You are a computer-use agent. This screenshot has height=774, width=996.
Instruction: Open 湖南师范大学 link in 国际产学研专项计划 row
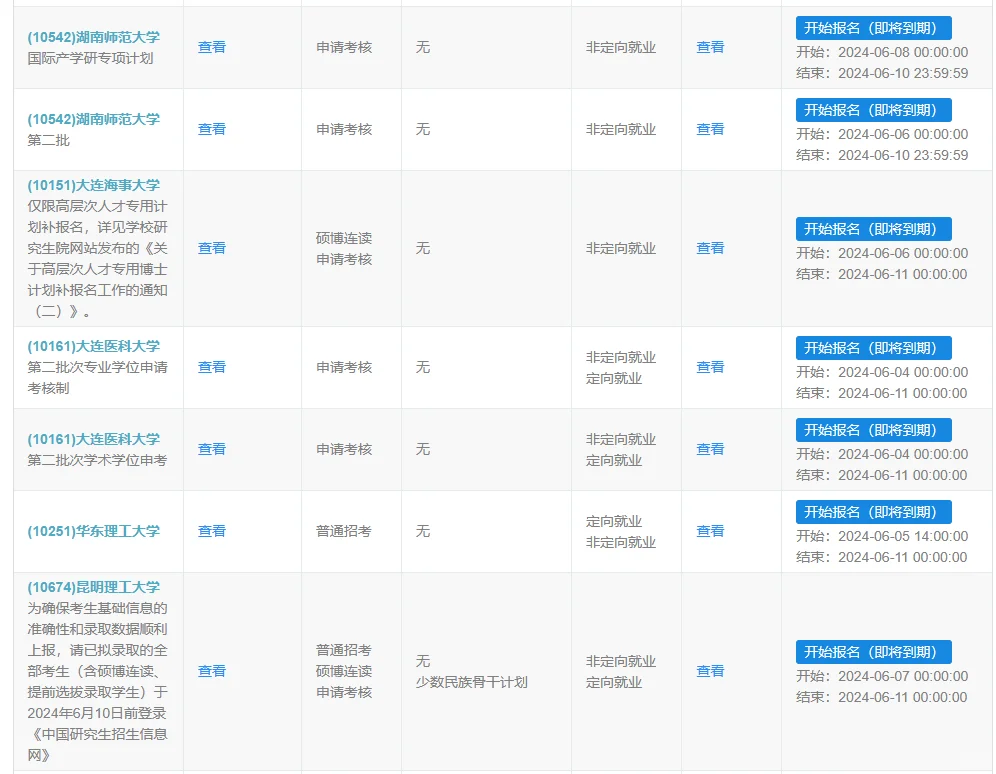(x=93, y=37)
